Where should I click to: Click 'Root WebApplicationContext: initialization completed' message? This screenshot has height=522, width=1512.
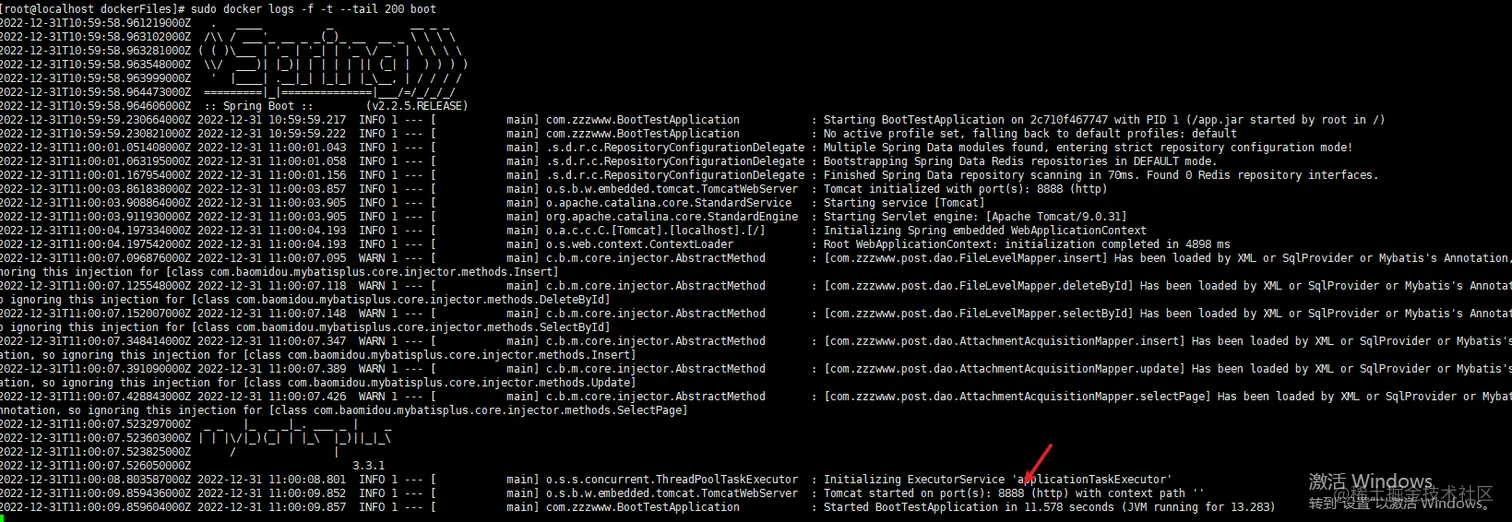point(1027,244)
